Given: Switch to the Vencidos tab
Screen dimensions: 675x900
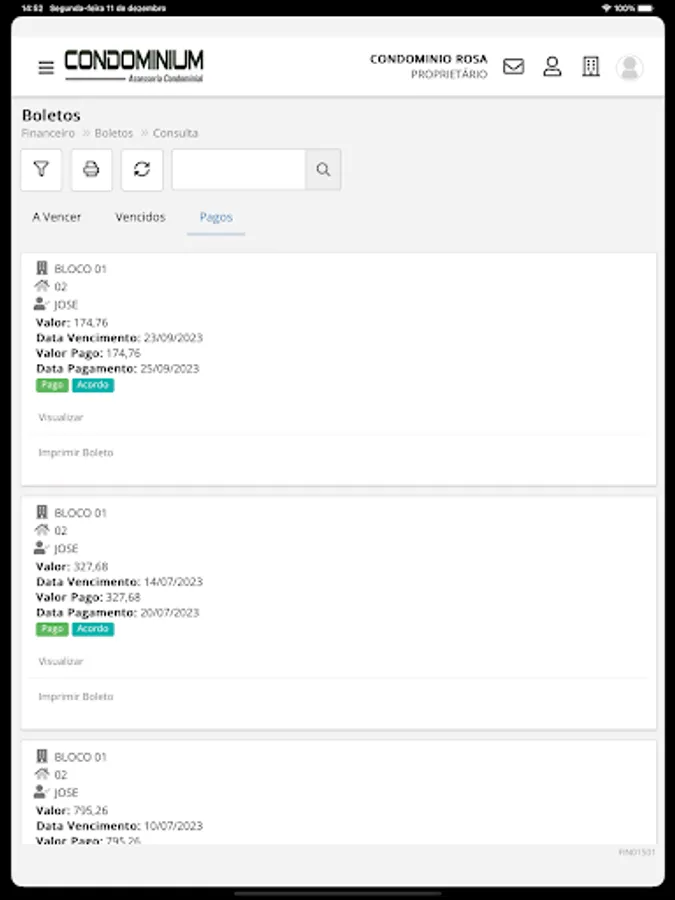Looking at the screenshot, I should 139,217.
